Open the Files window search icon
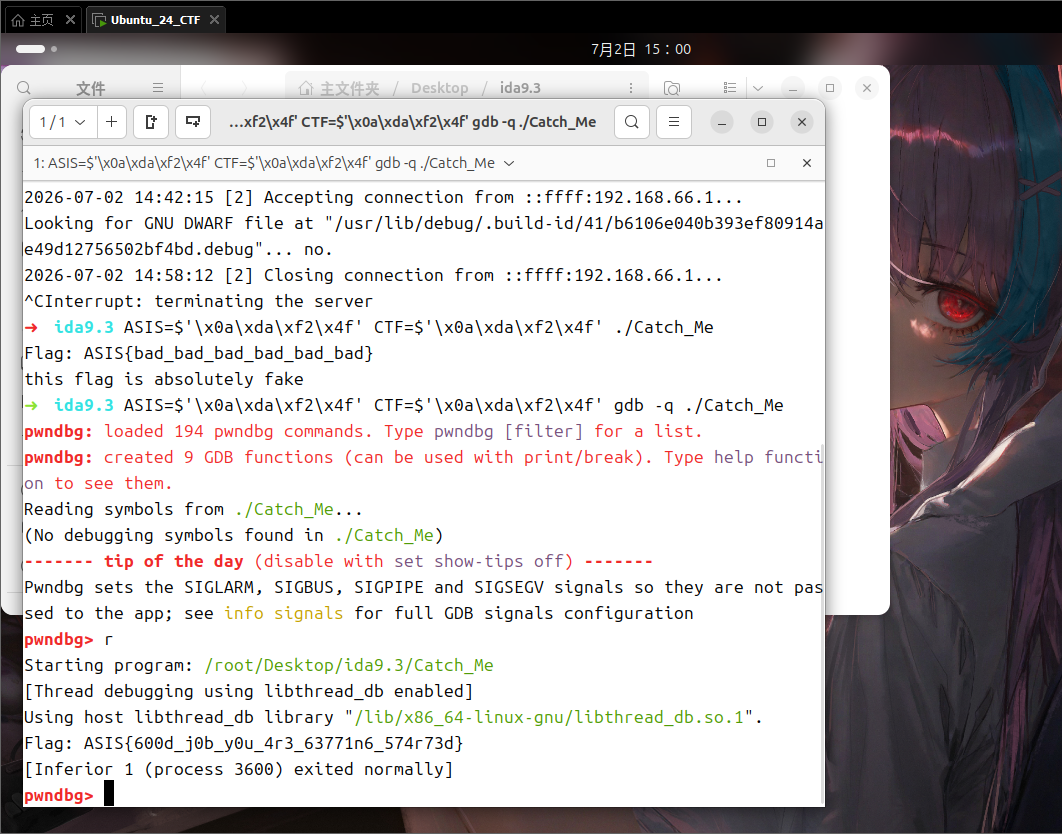 coord(24,88)
